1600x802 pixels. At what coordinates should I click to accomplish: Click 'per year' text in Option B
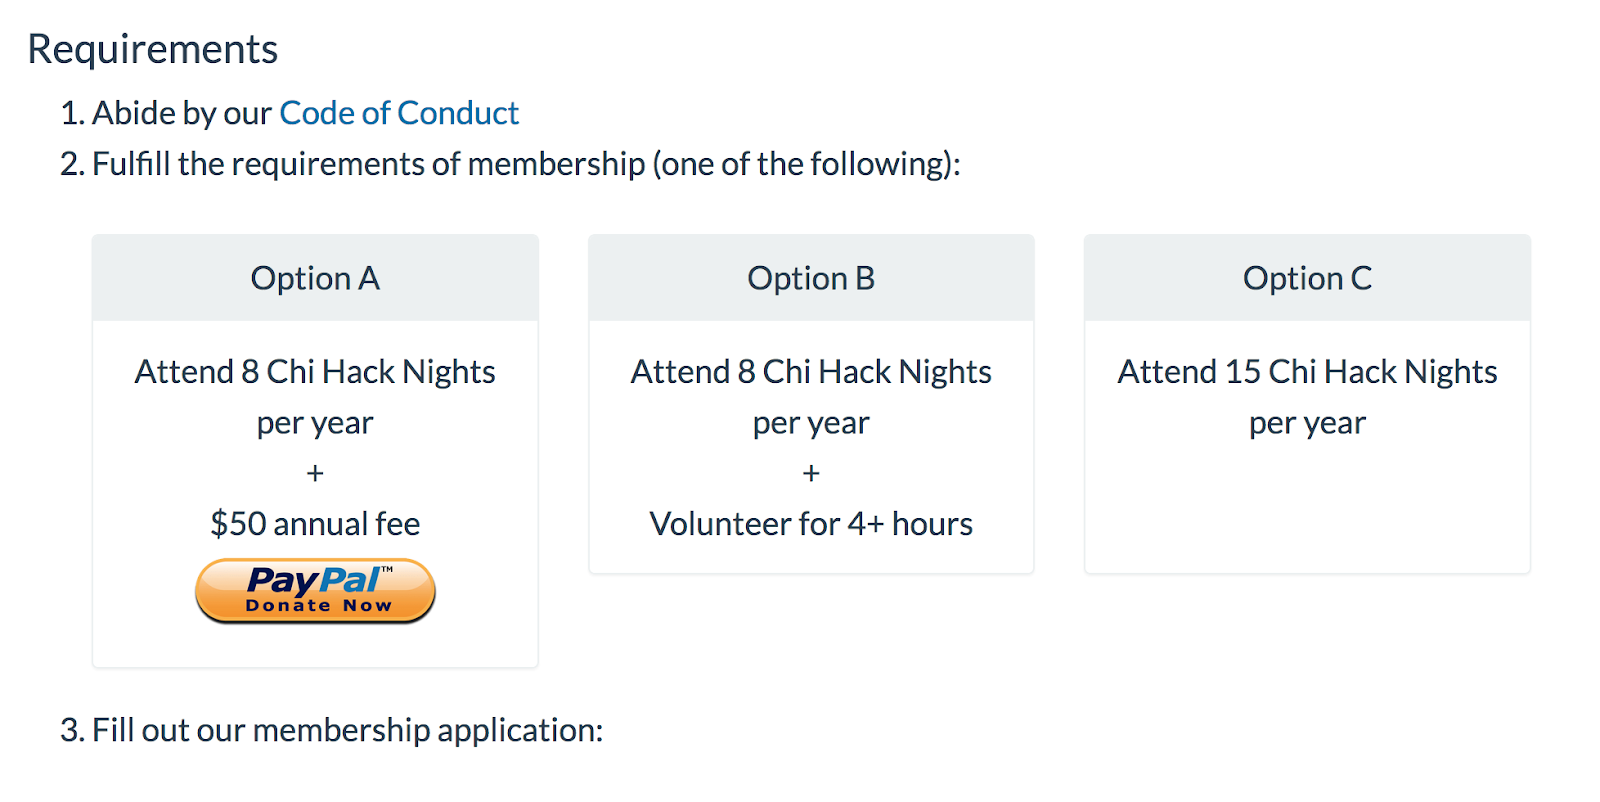pos(811,424)
